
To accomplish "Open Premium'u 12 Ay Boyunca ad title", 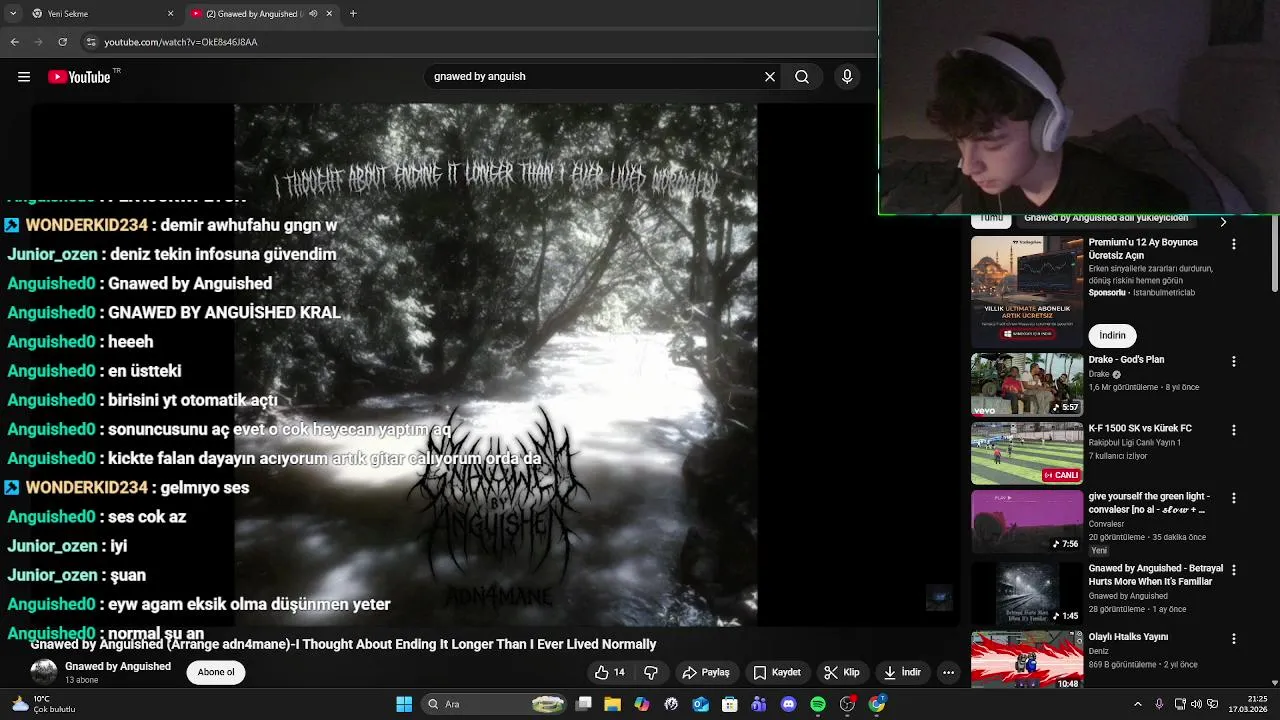I will click(x=1143, y=249).
